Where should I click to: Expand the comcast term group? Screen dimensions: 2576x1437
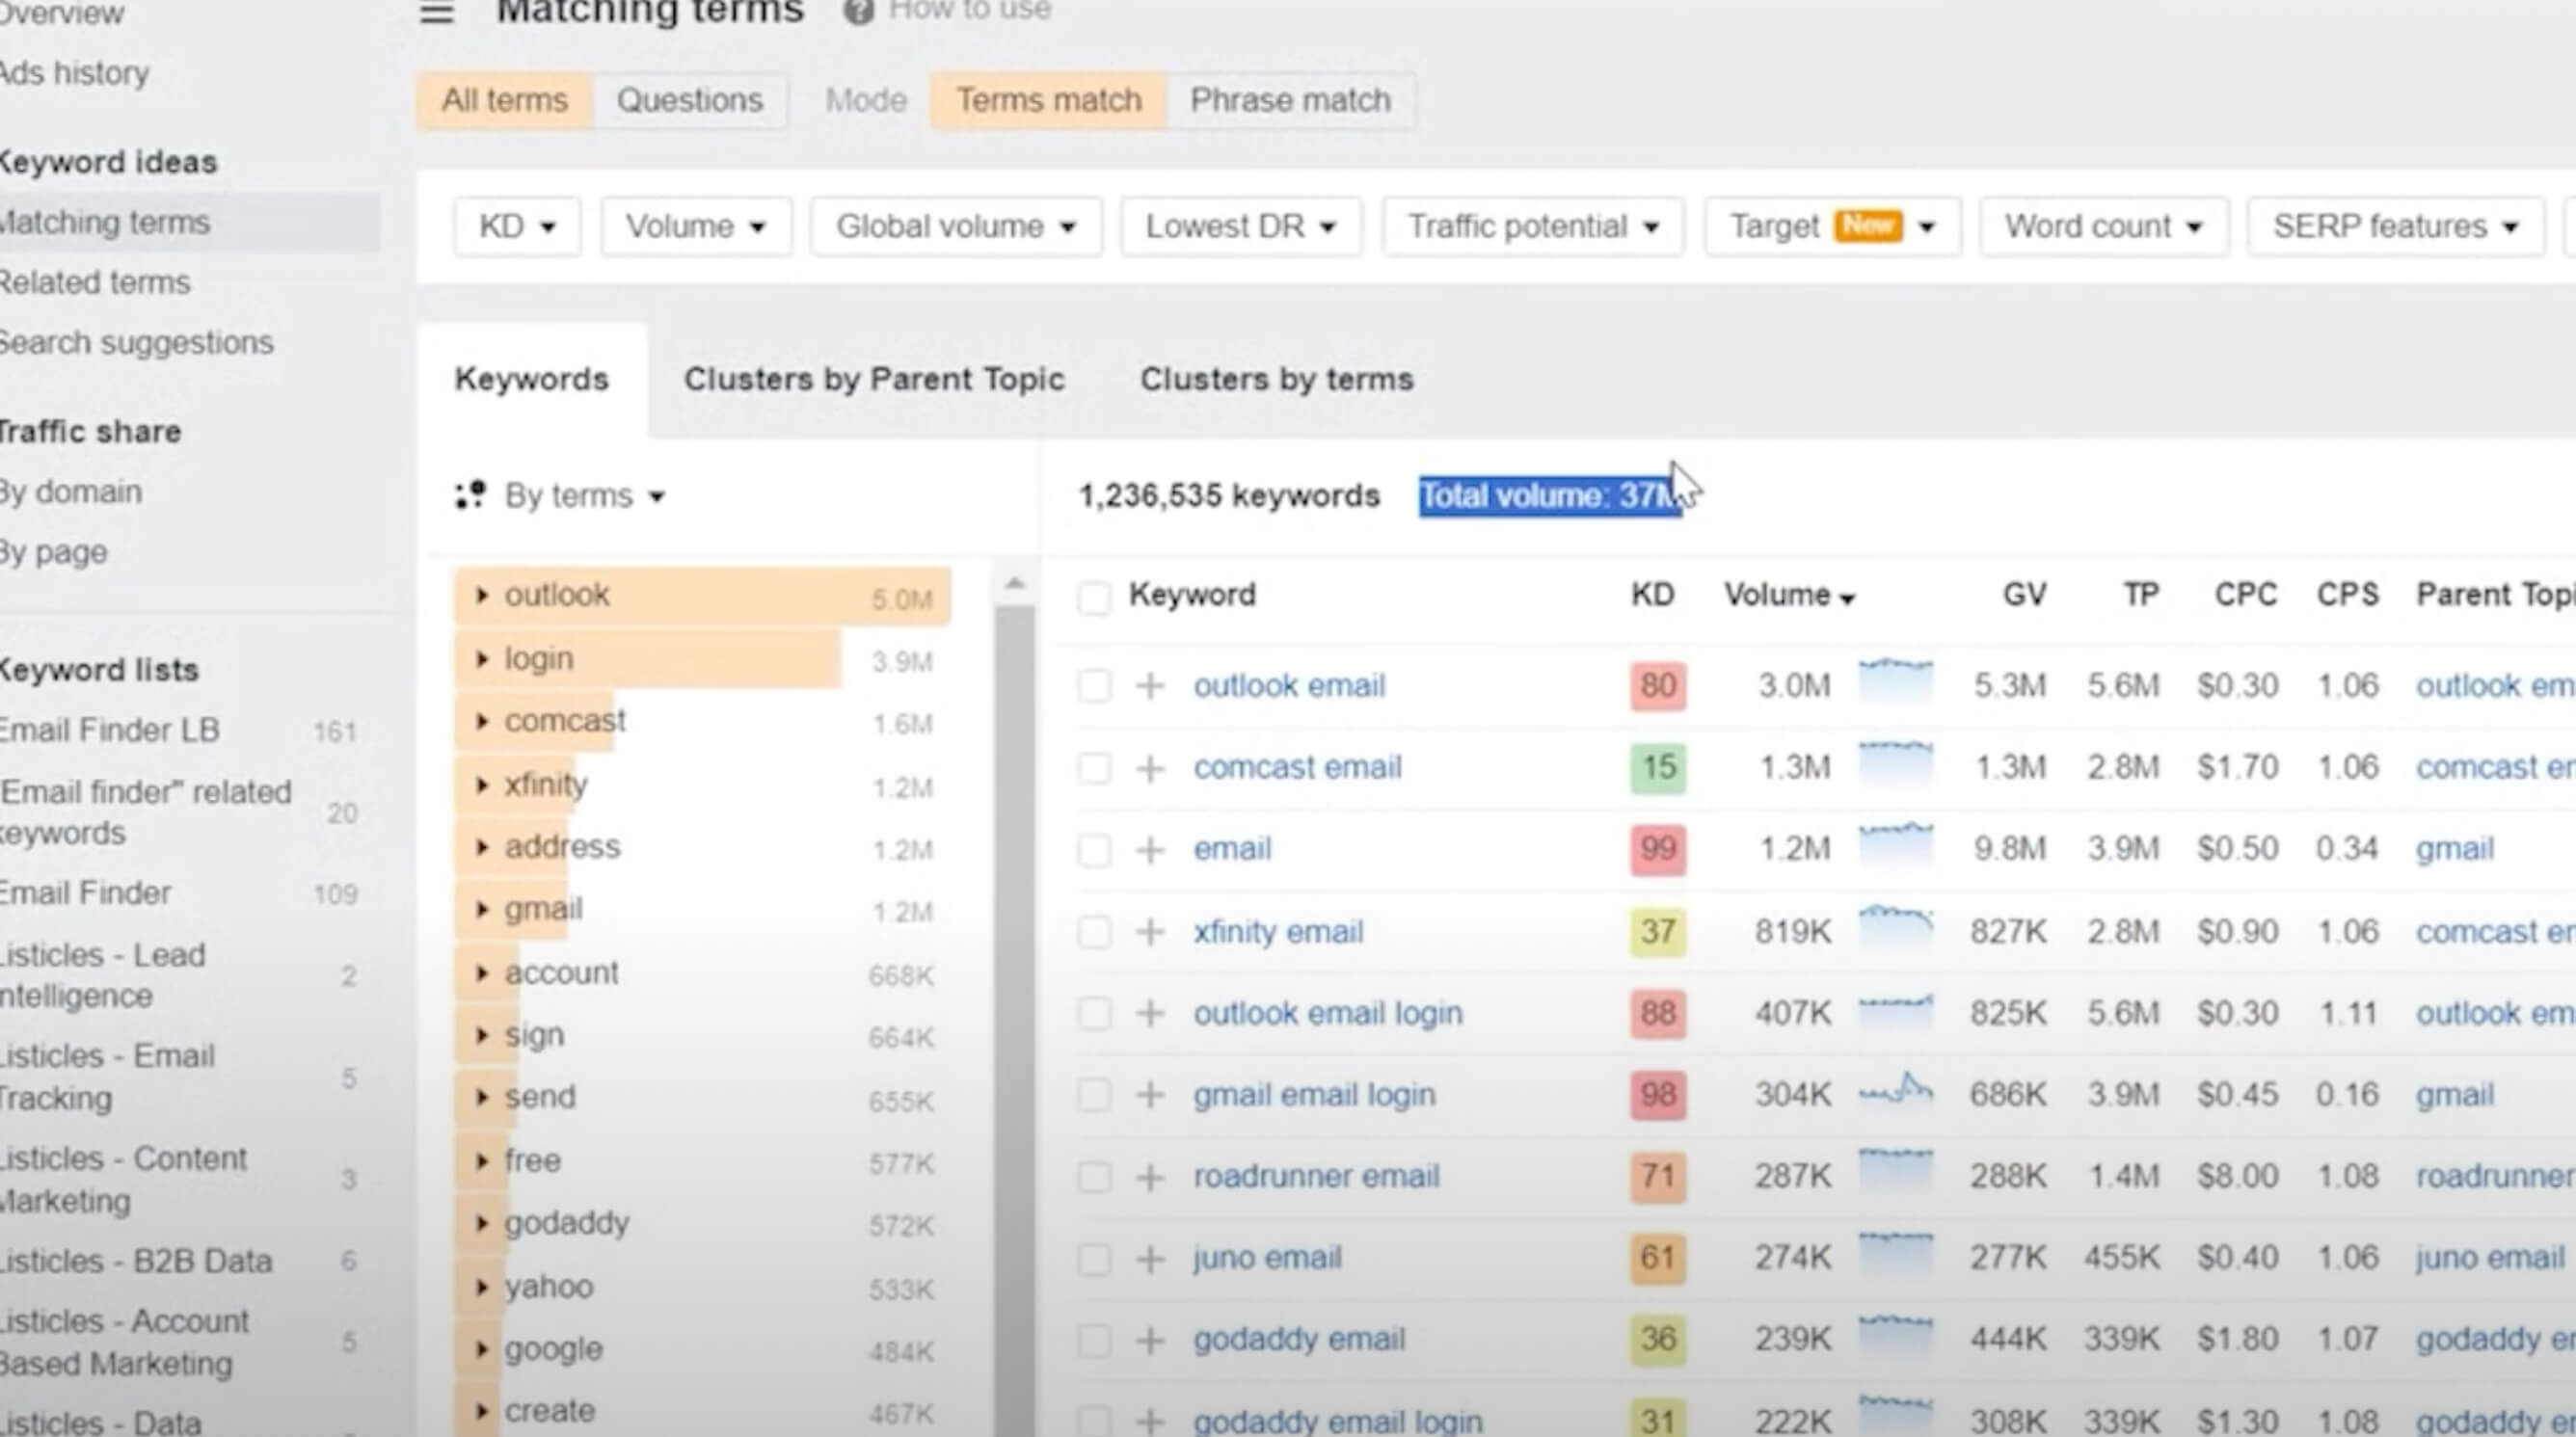pos(482,721)
